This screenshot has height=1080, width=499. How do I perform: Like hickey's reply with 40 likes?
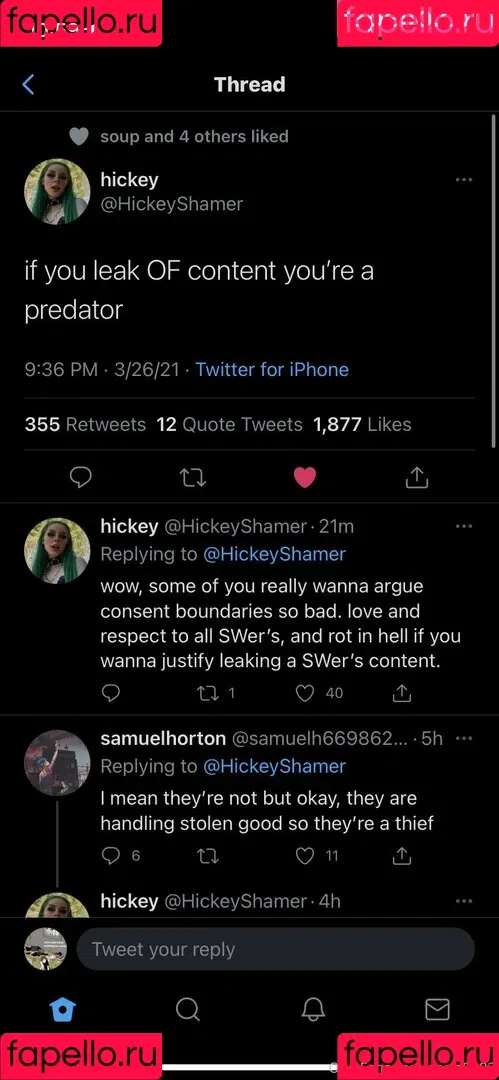click(x=320, y=693)
